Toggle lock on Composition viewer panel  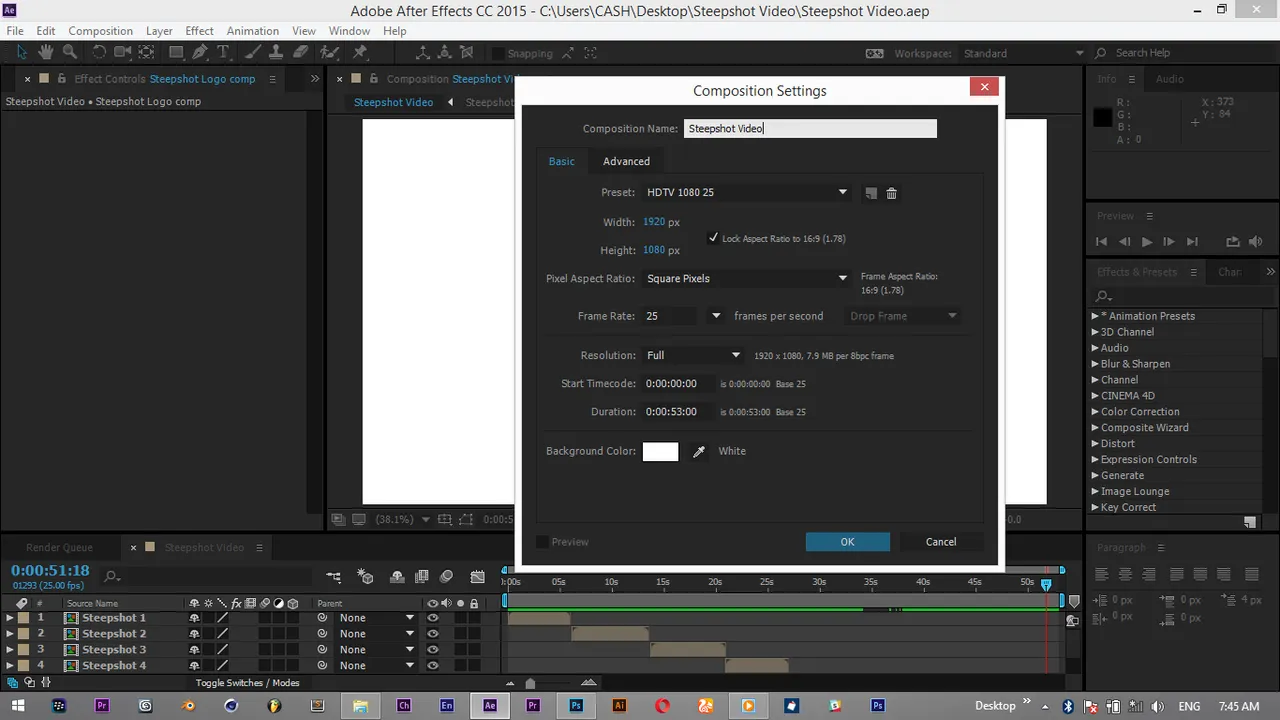(374, 79)
